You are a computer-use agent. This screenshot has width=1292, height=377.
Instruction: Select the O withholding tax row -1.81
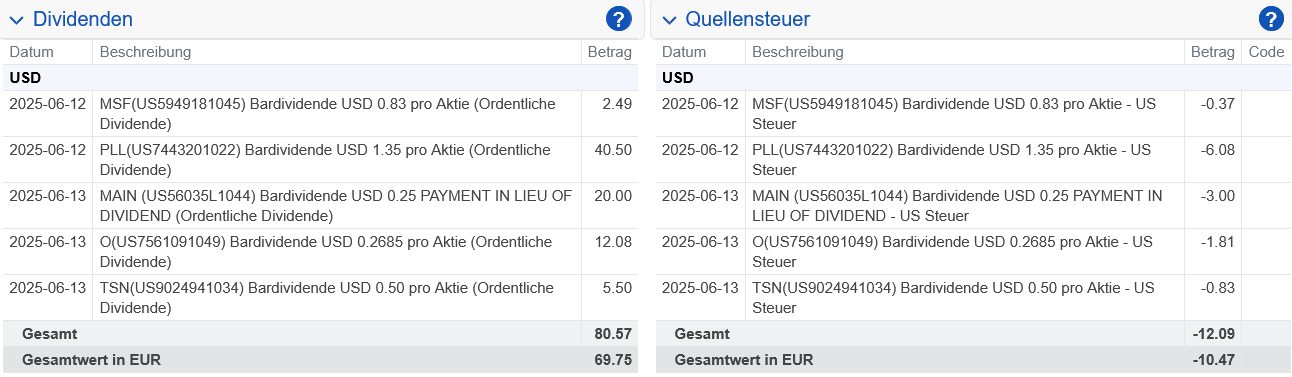coord(973,252)
